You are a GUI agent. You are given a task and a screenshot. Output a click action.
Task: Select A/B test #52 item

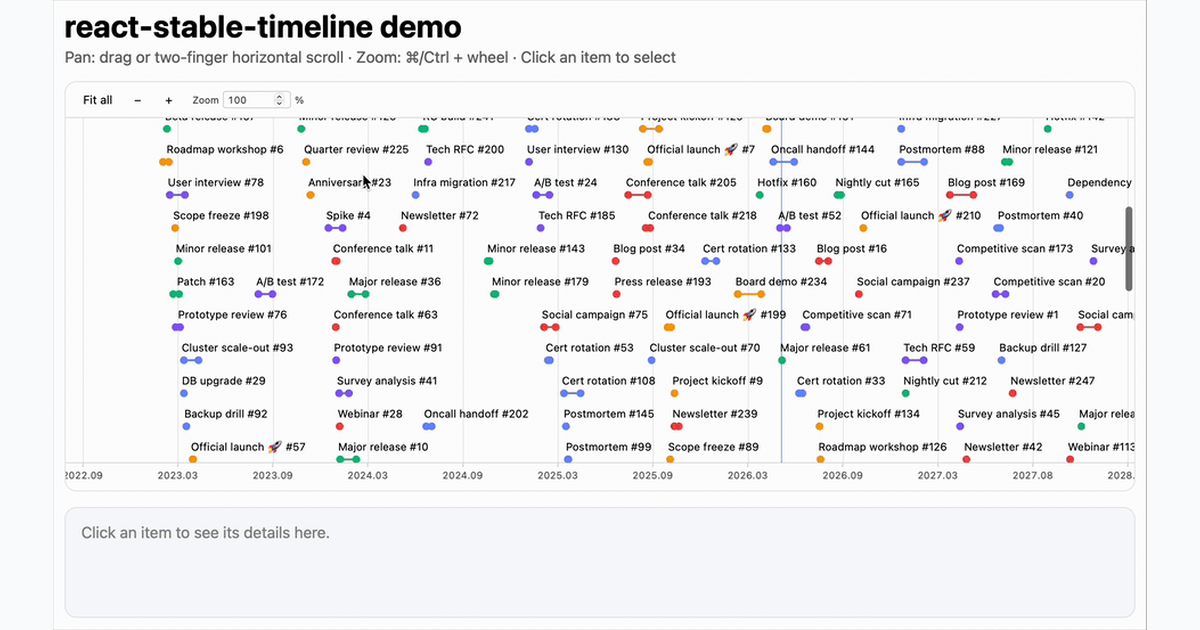810,215
